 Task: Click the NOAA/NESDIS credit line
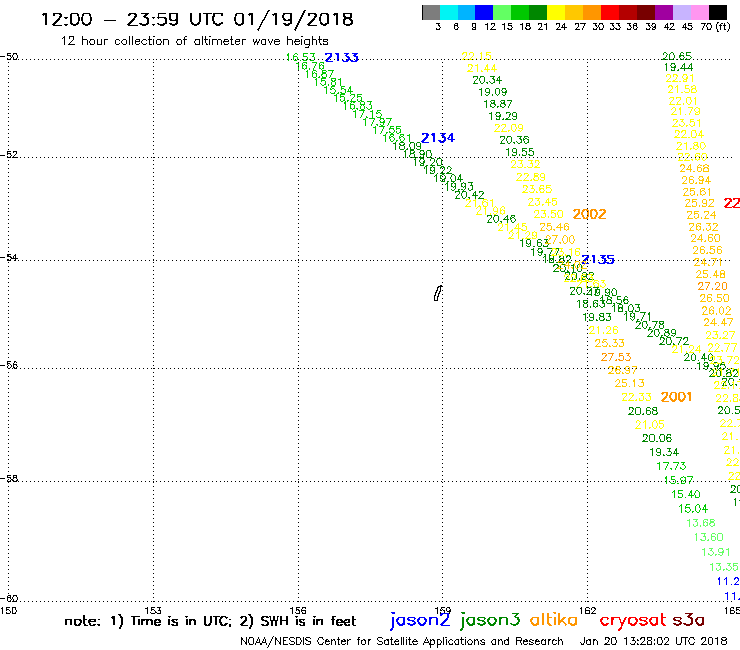pos(402,641)
